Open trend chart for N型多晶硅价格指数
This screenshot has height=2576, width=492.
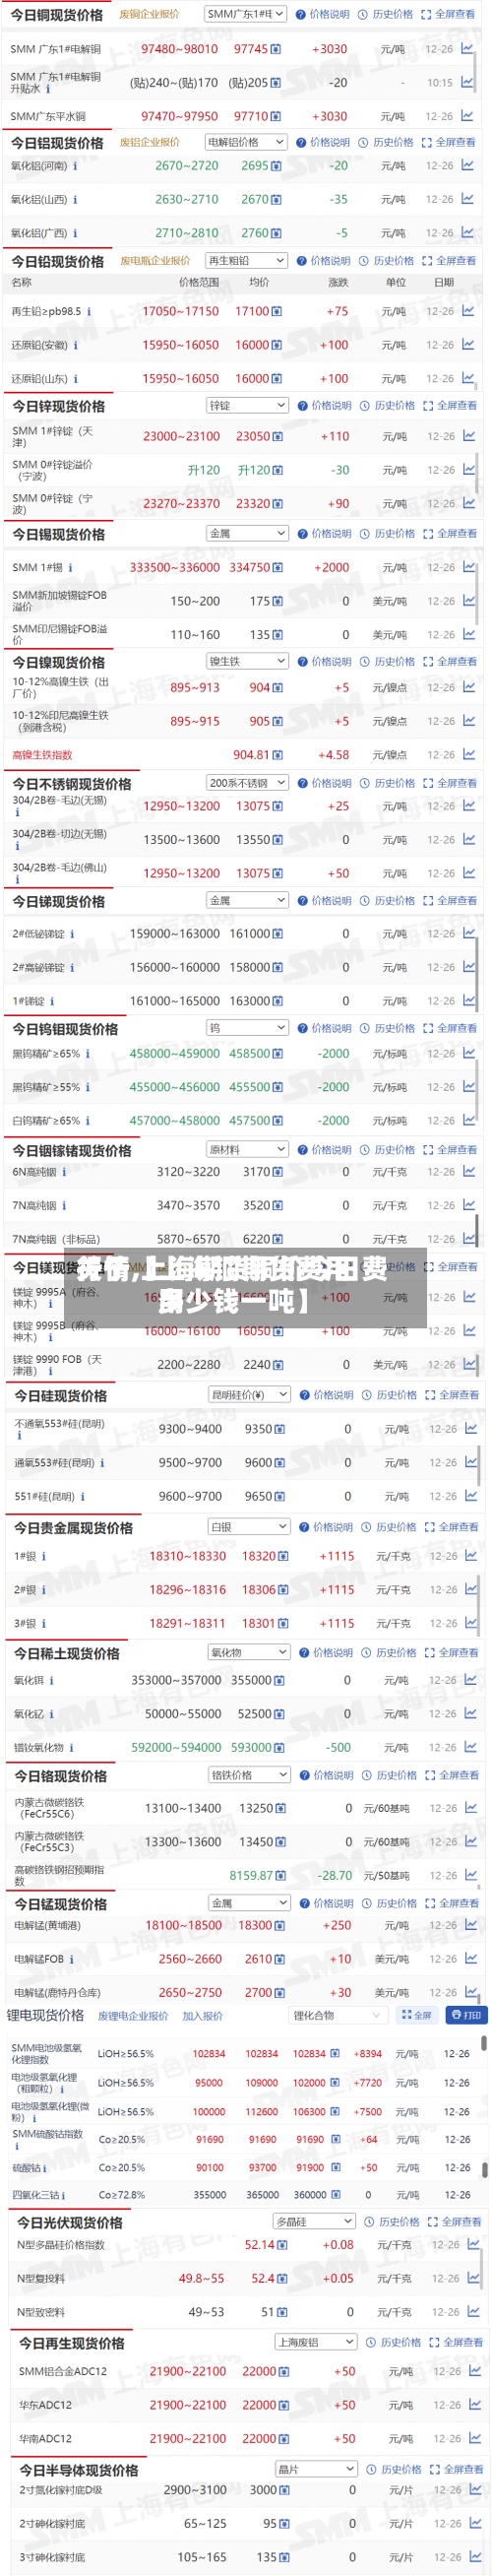[473, 2244]
